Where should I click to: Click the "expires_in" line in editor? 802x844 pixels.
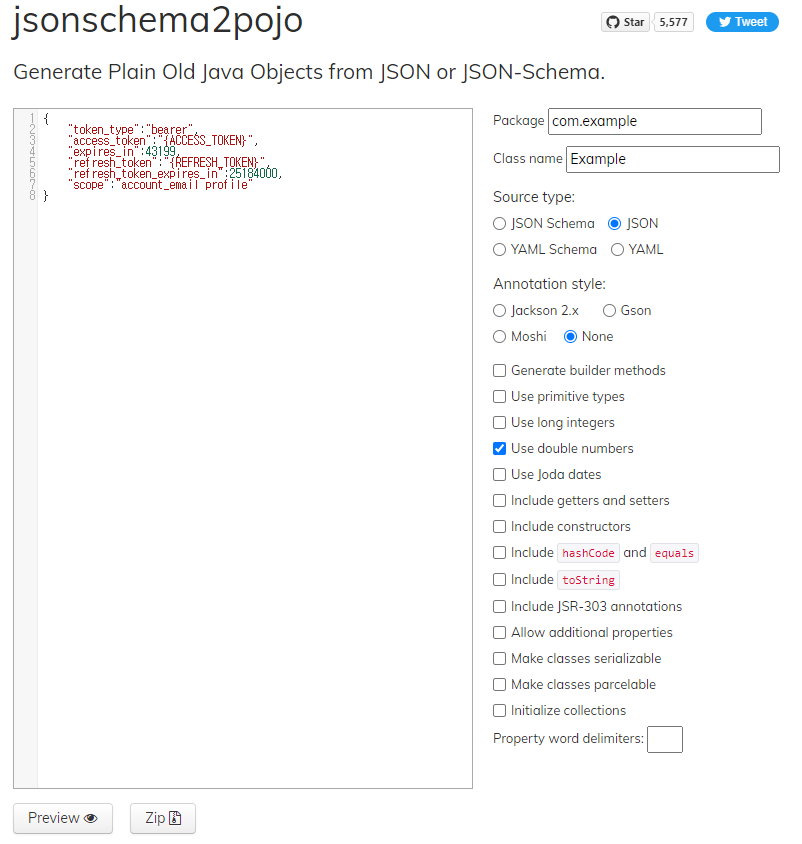[x=124, y=152]
